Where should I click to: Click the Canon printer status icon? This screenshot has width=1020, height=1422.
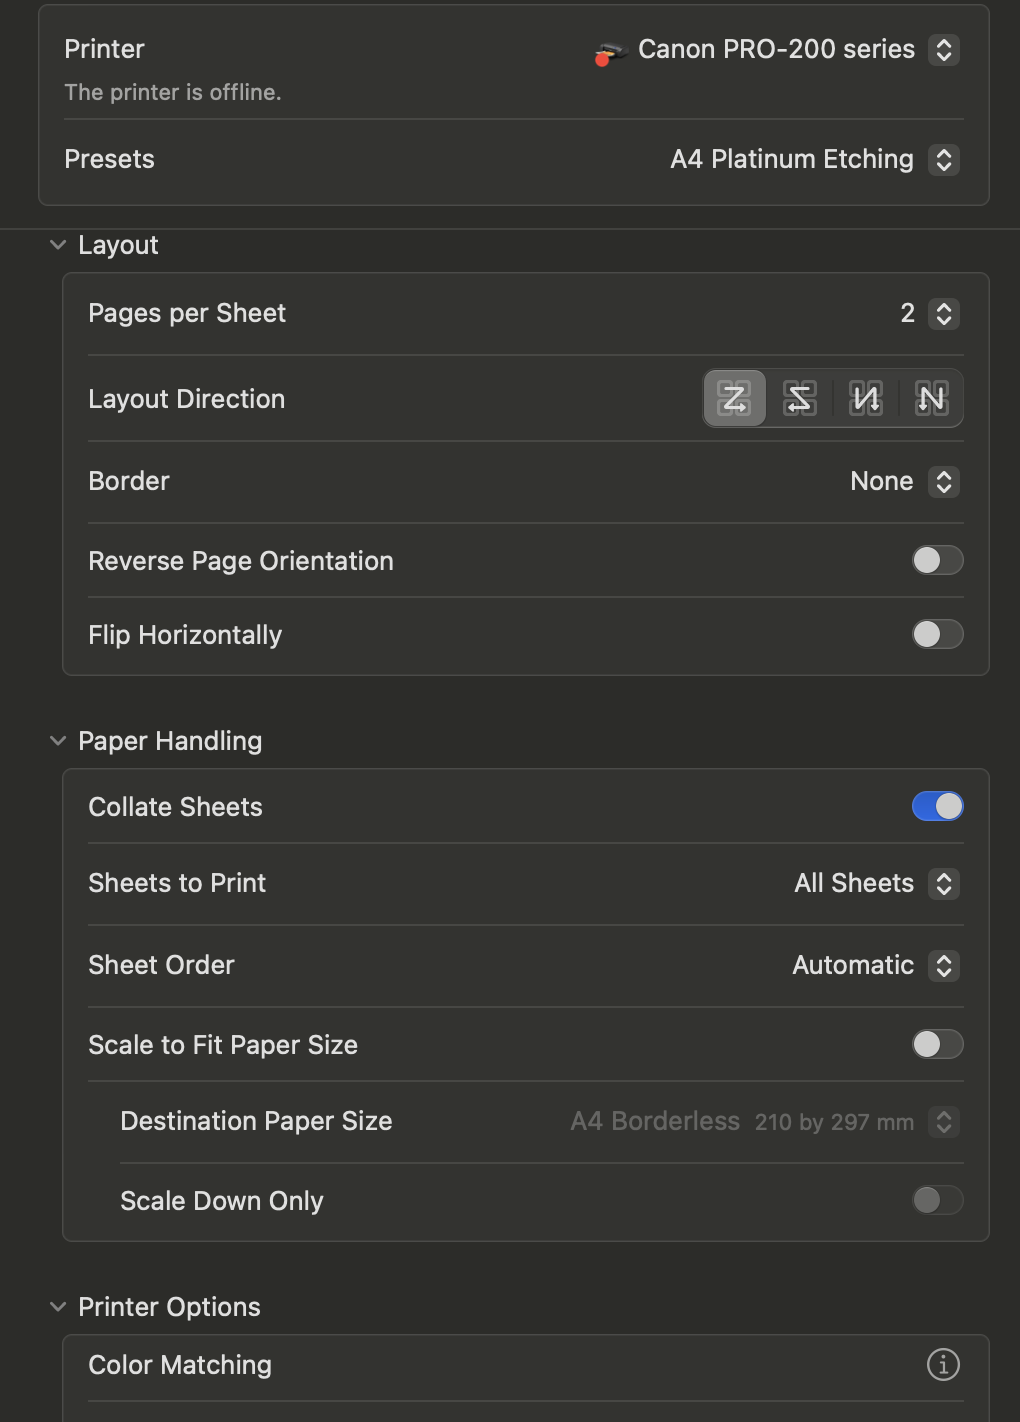[x=609, y=52]
